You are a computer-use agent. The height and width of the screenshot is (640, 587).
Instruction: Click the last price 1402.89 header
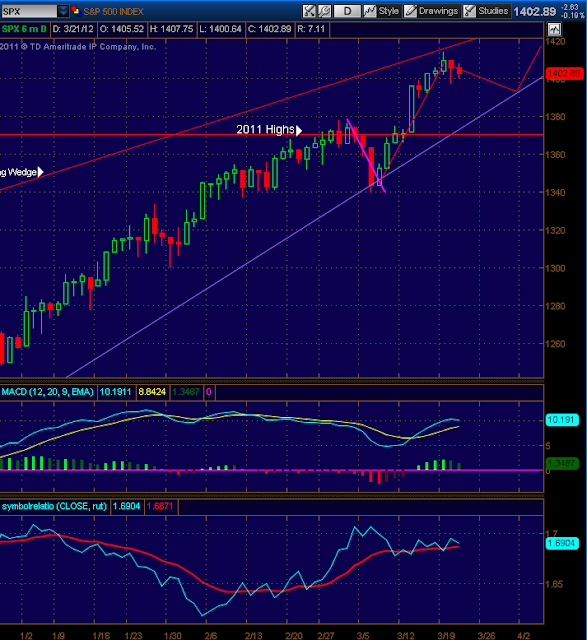click(534, 11)
